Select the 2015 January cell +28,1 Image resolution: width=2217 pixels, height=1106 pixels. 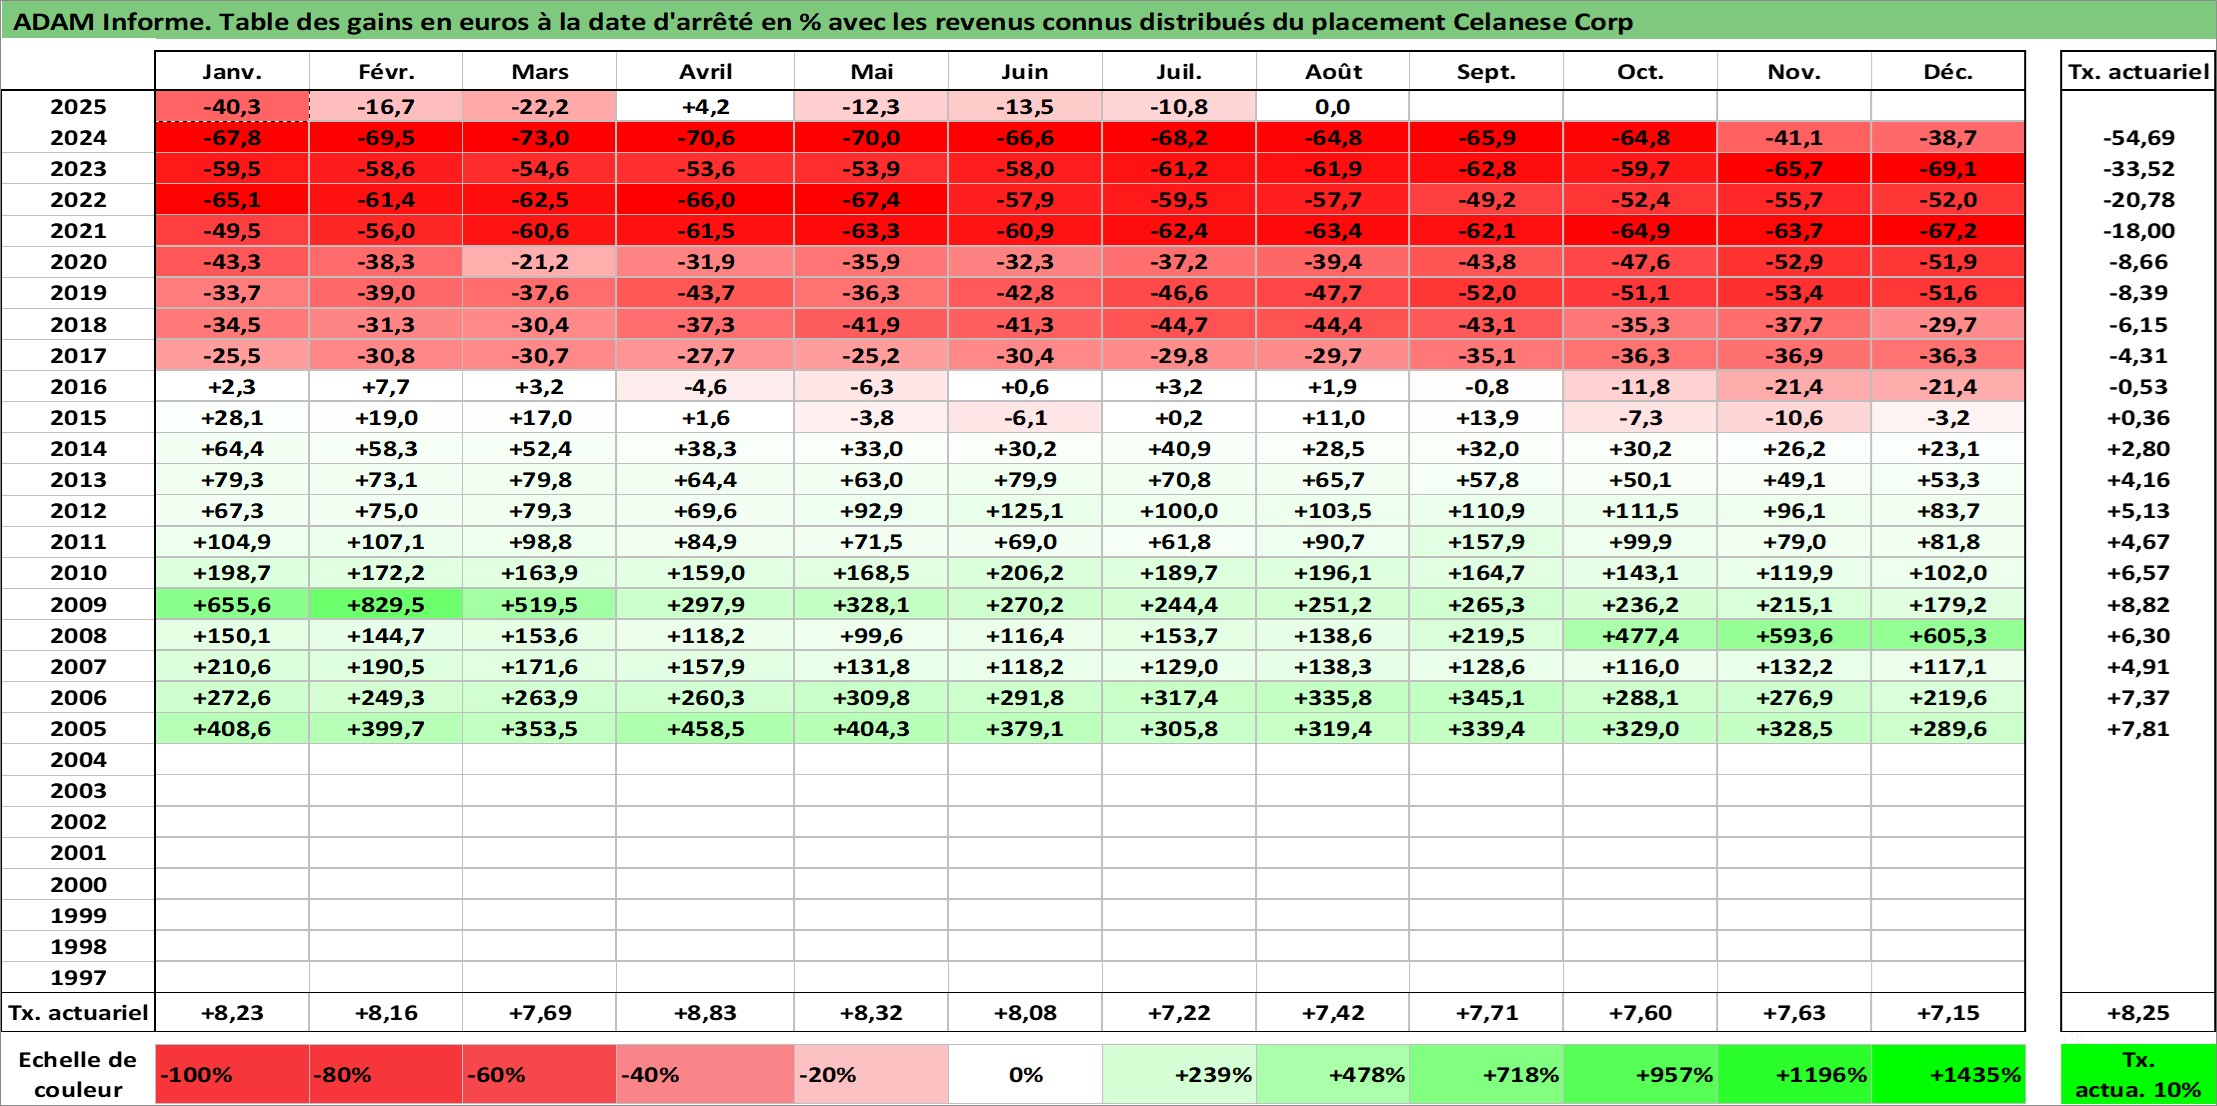[232, 417]
